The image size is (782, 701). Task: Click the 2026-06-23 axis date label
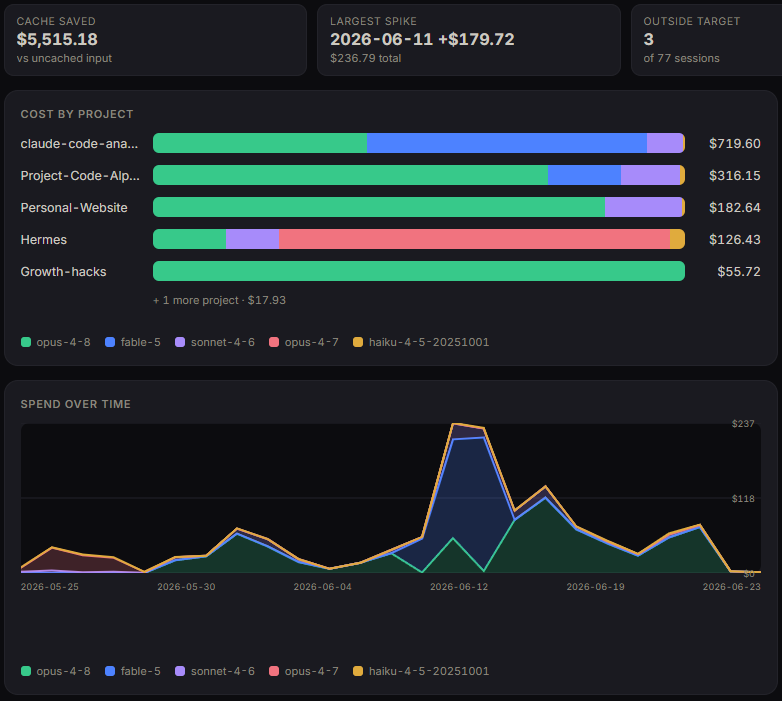[732, 587]
